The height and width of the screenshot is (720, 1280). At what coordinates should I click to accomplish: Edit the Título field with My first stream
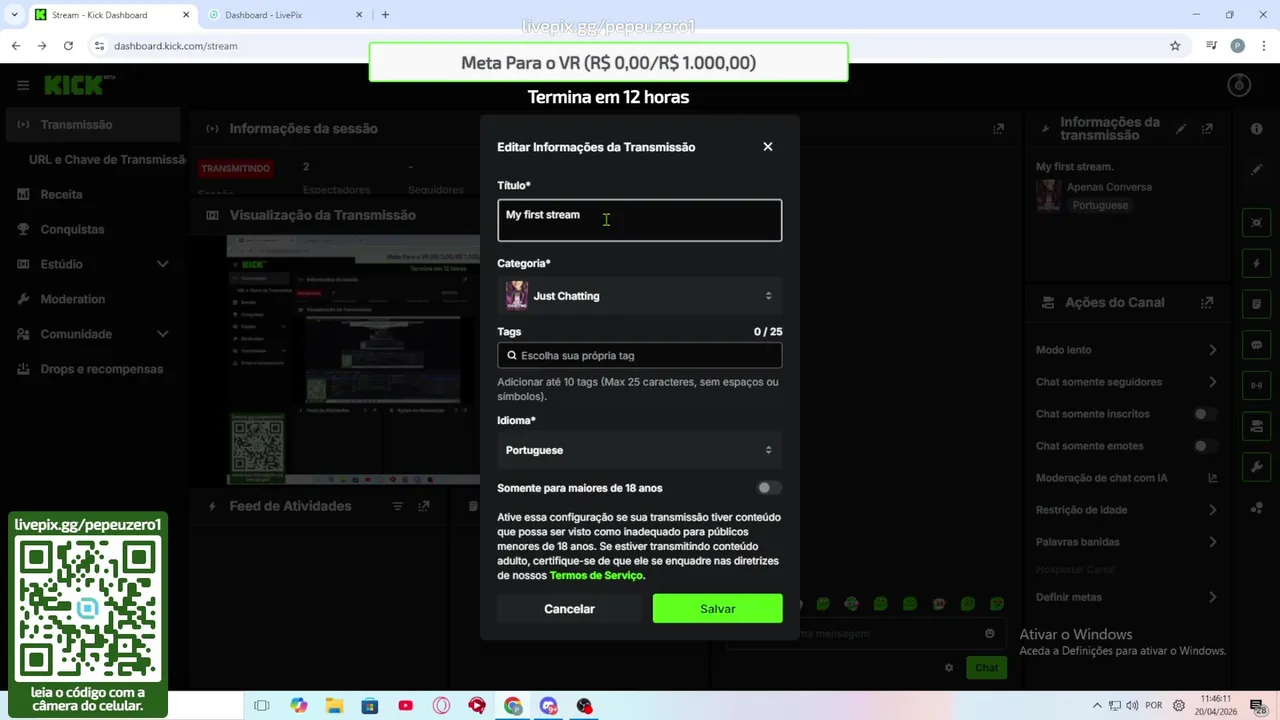[640, 220]
